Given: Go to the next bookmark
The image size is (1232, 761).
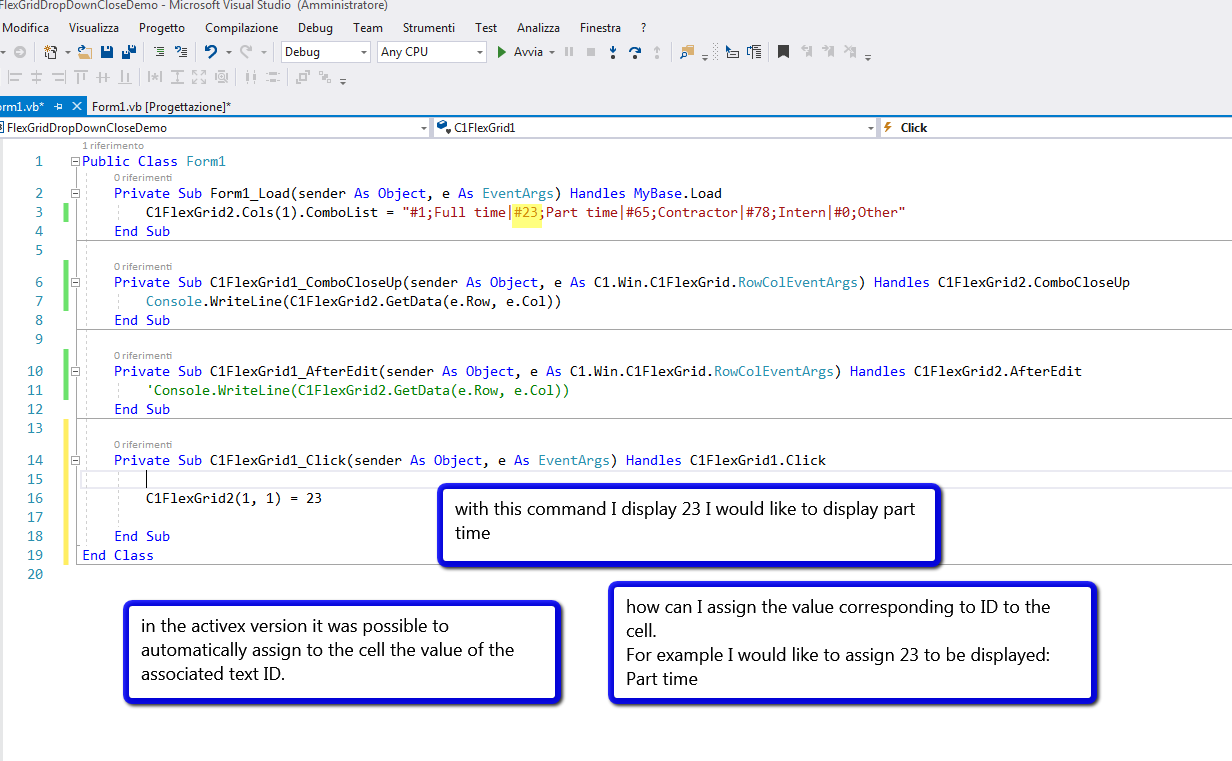Looking at the screenshot, I should pyautogui.click(x=828, y=52).
